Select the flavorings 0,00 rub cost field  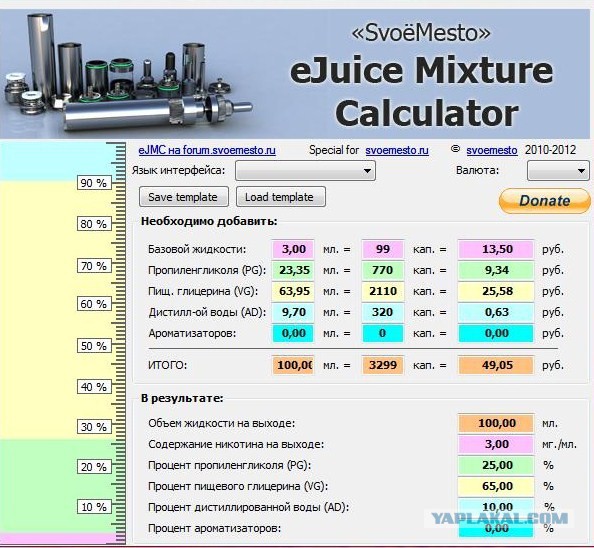[x=496, y=333]
